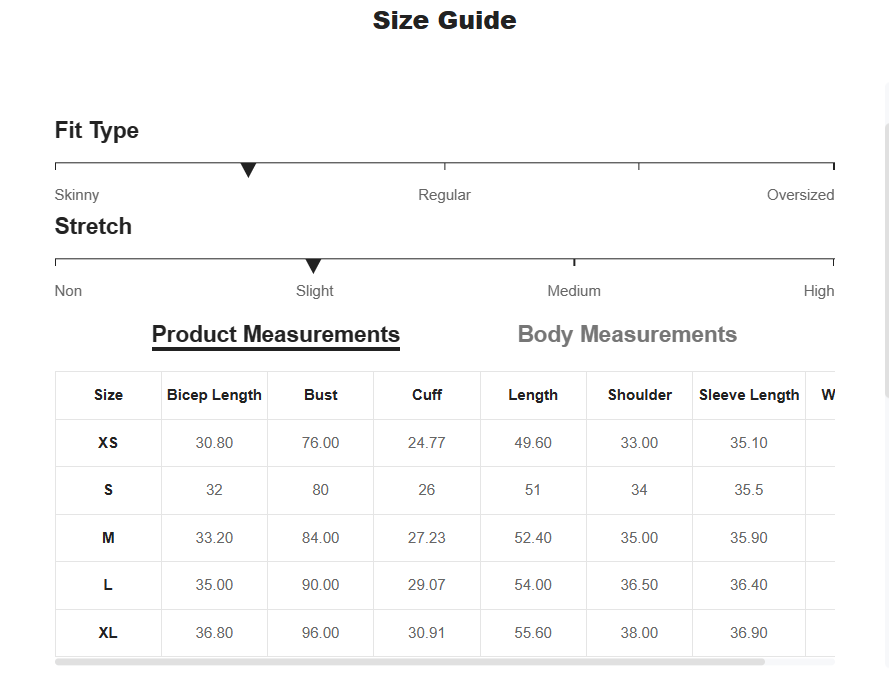Image resolution: width=889 pixels, height=696 pixels.
Task: Select the XL size row label
Action: 108,633
